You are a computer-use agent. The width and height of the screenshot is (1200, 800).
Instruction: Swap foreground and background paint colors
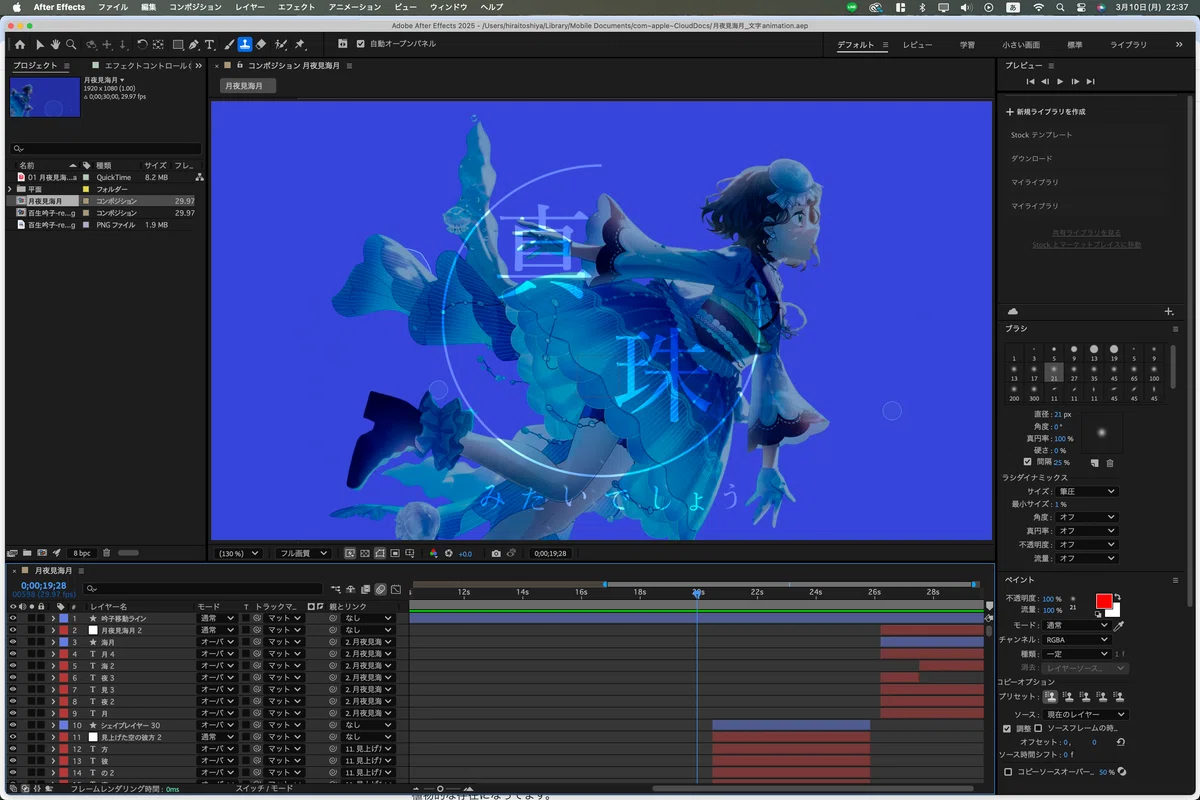click(1117, 598)
